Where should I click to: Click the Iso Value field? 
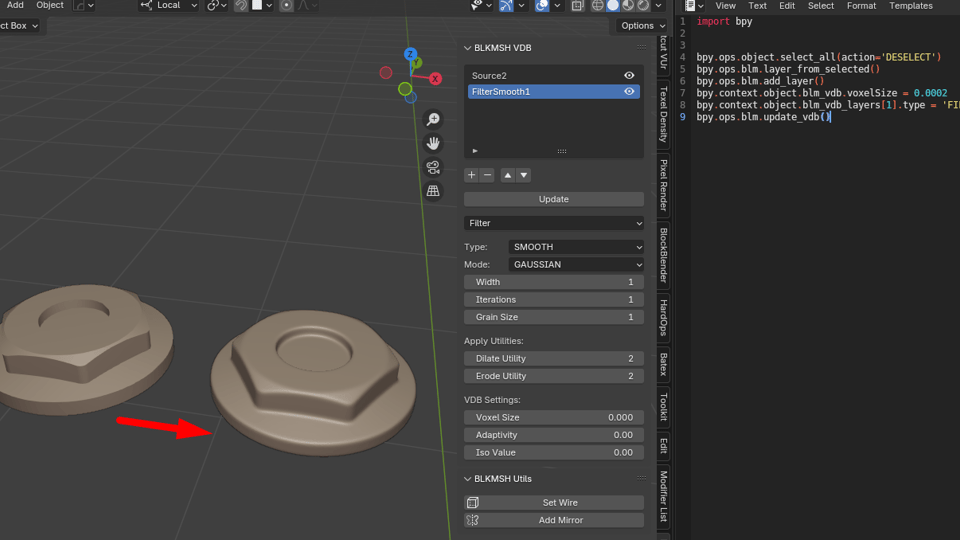(554, 452)
